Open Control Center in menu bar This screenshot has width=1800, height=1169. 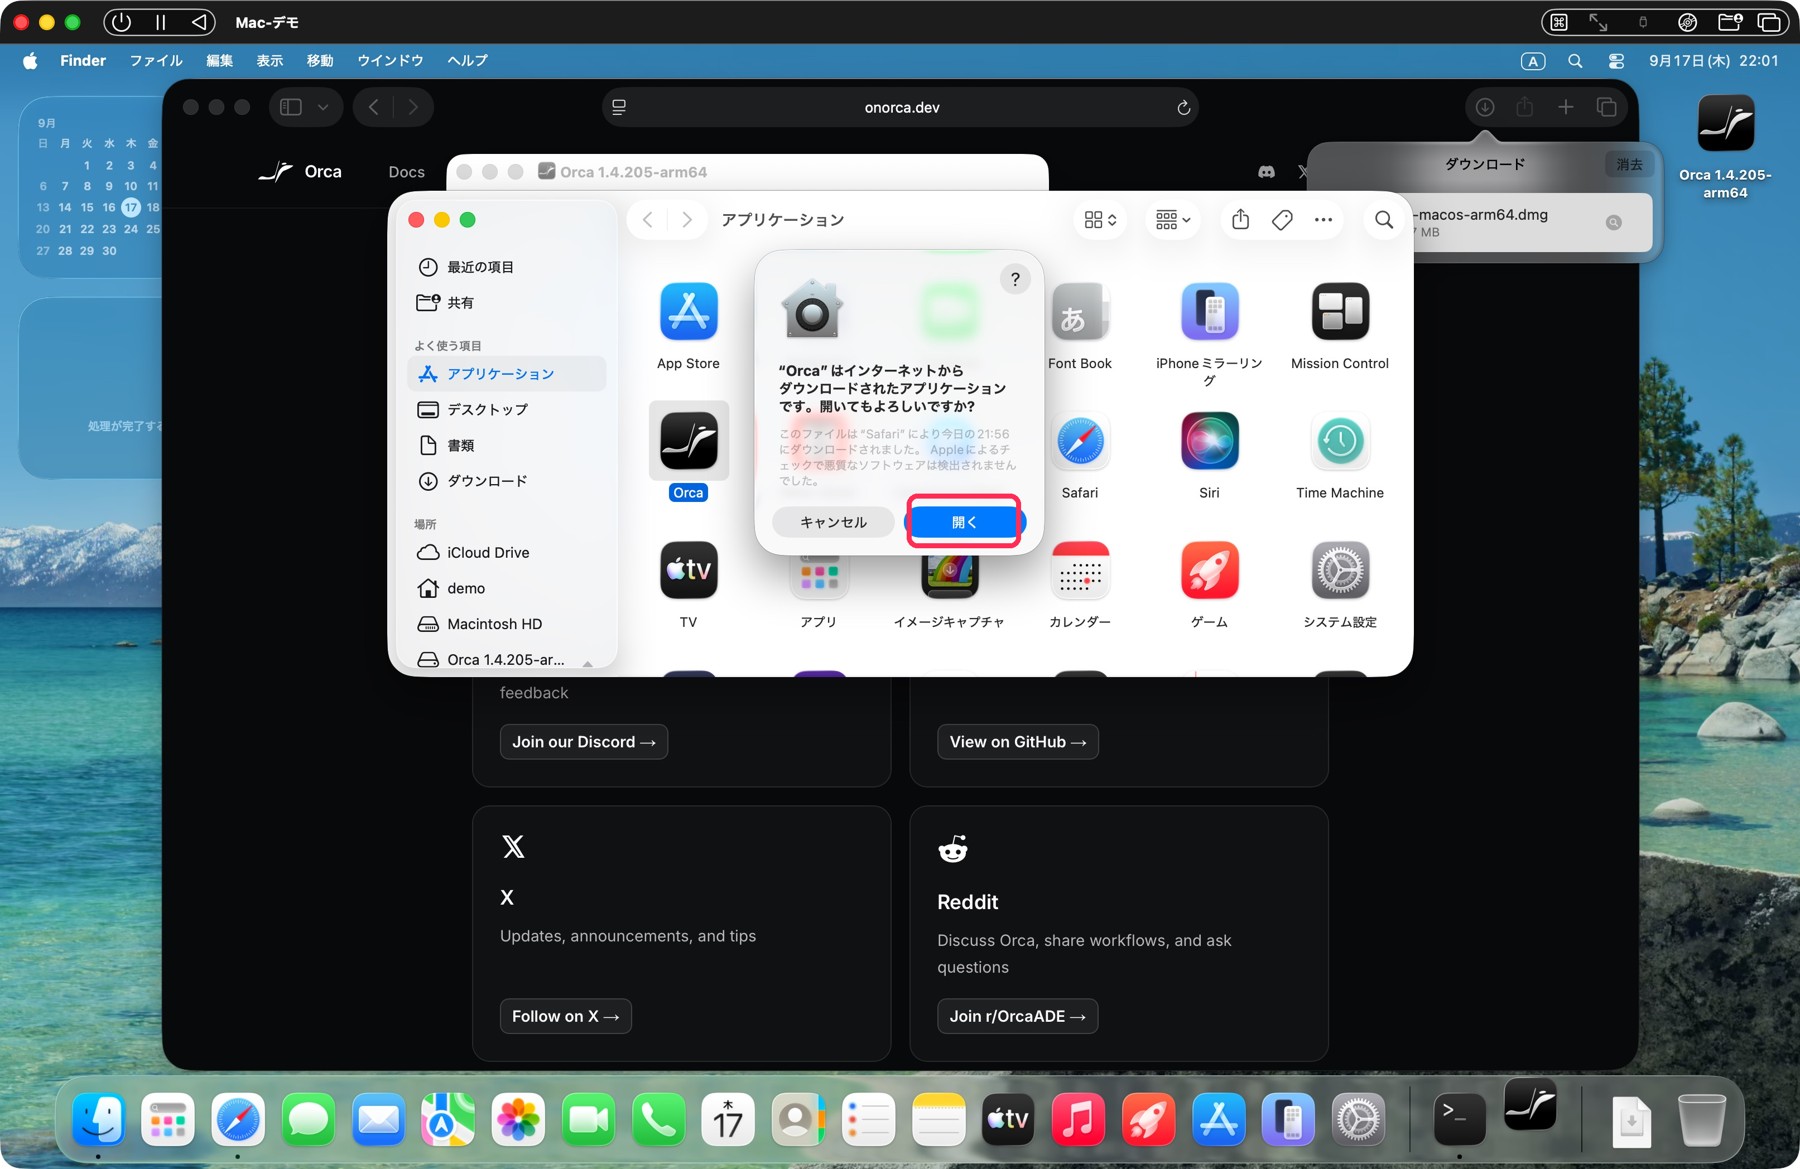(1616, 61)
